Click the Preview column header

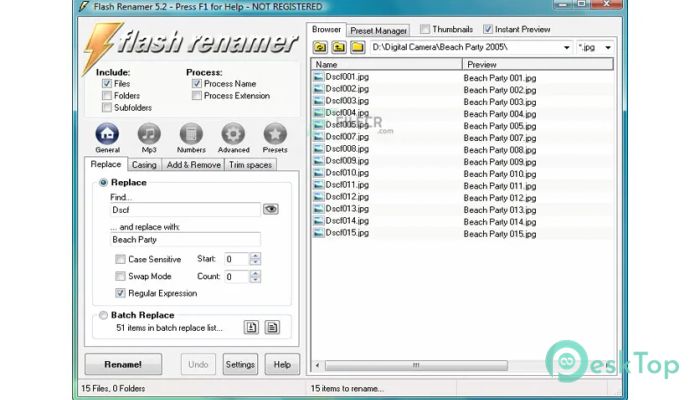point(538,64)
